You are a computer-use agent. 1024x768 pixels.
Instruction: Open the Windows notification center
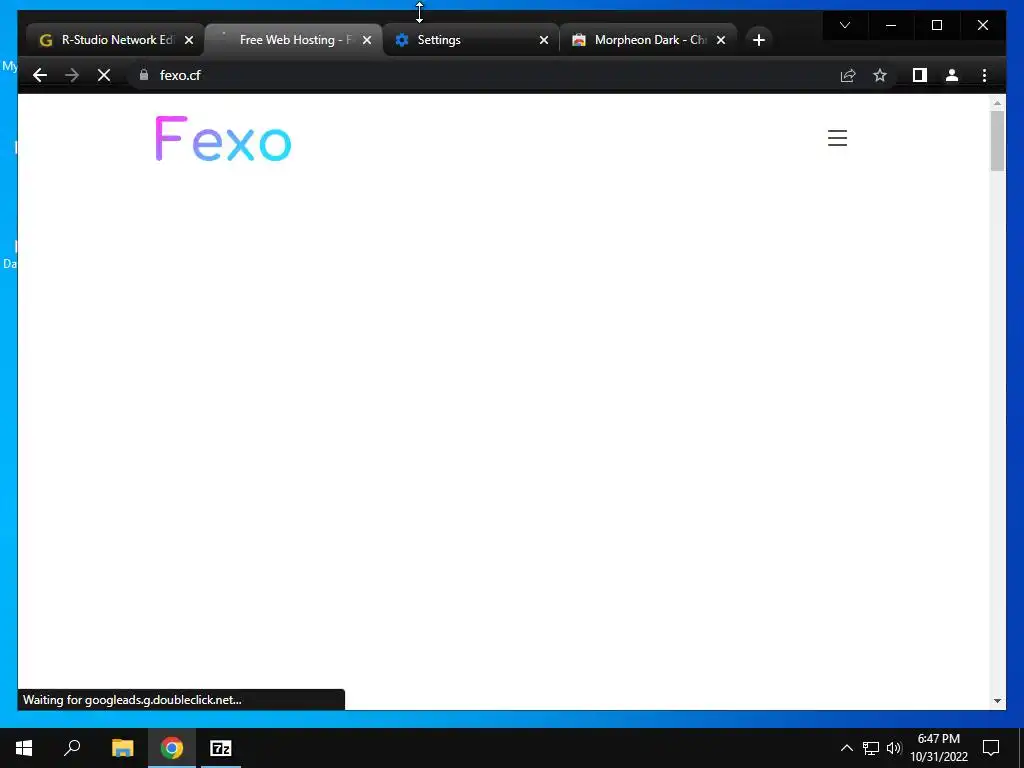click(x=991, y=748)
